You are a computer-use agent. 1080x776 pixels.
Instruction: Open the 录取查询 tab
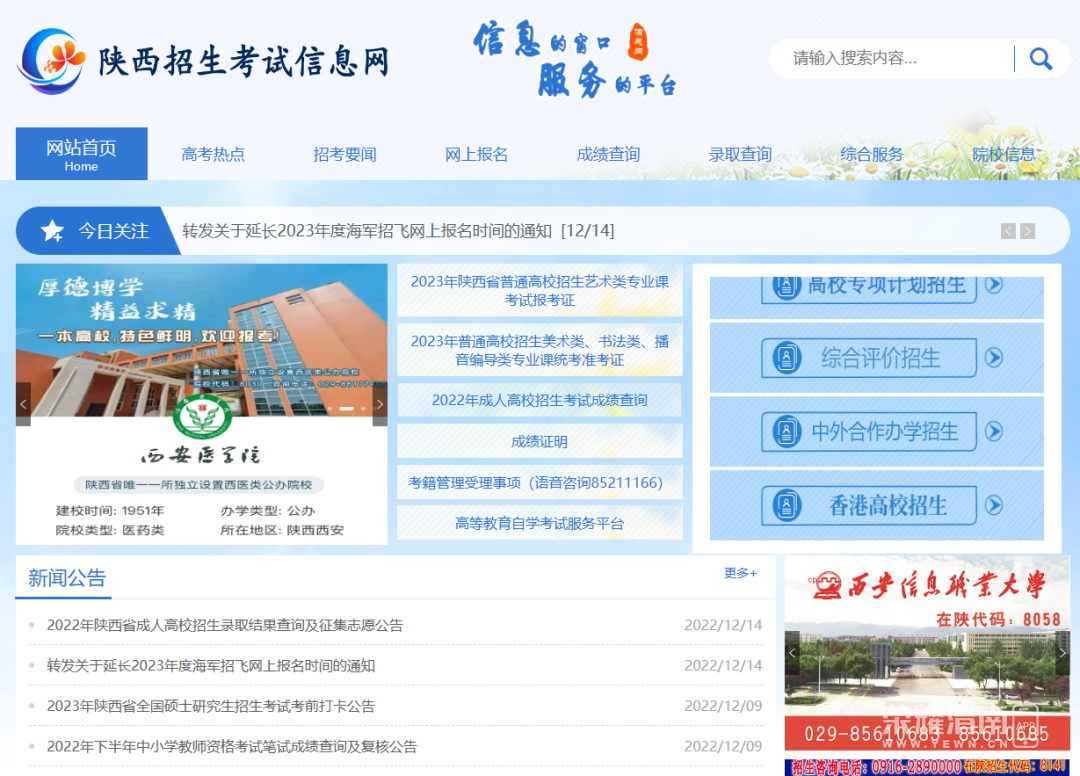tap(740, 154)
